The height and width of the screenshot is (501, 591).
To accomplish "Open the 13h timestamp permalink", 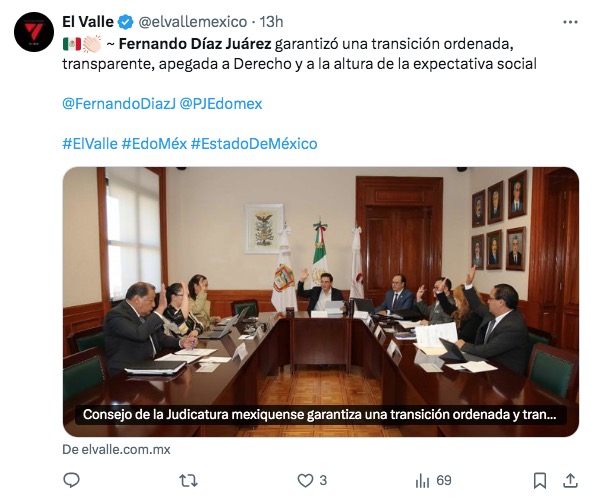I will point(271,22).
